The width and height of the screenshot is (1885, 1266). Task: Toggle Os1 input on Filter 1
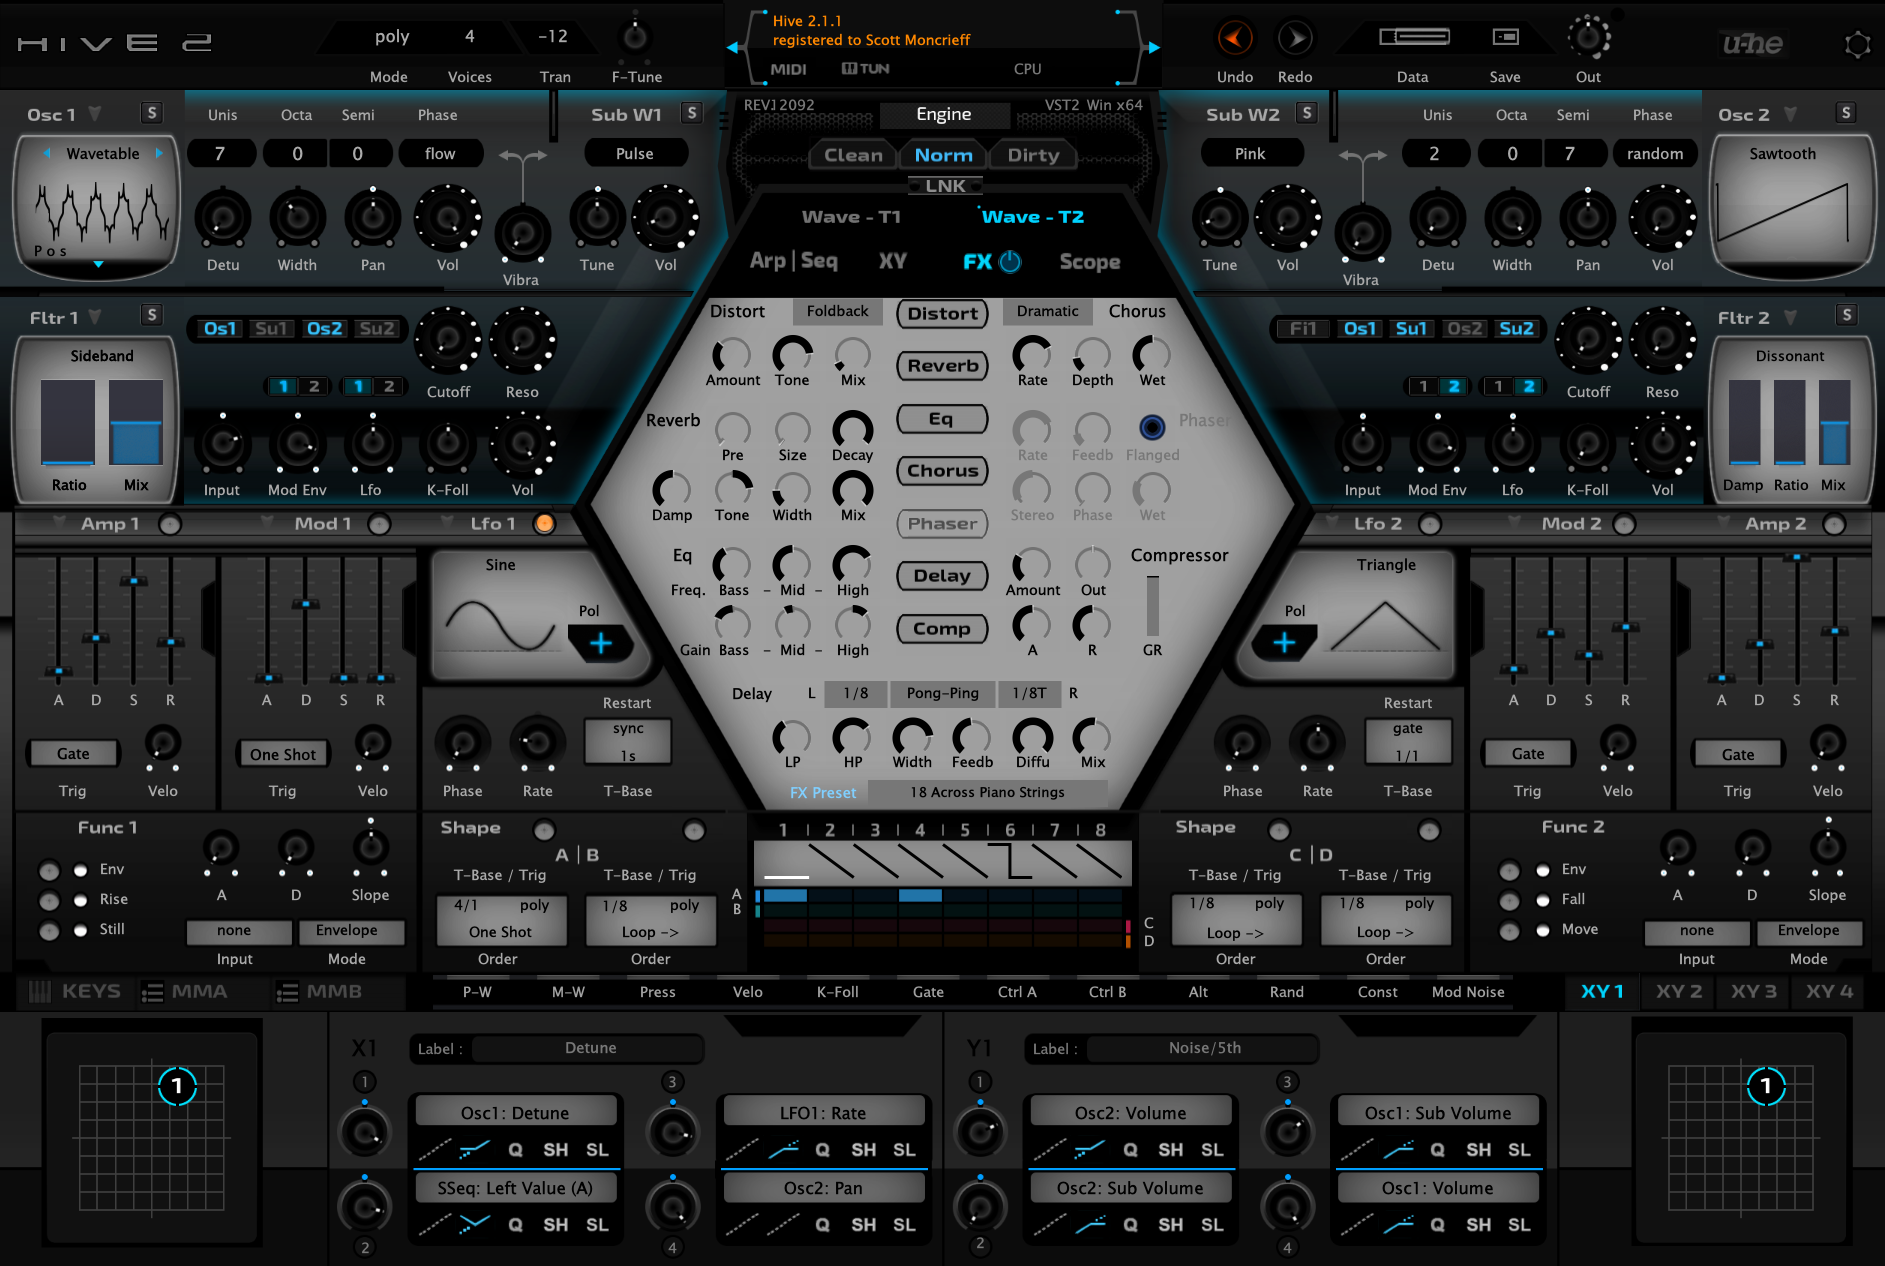click(220, 329)
